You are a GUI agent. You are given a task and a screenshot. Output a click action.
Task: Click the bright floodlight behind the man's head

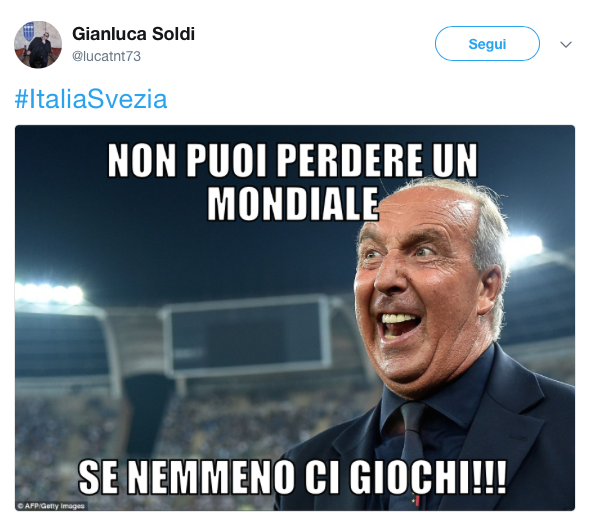coord(526,245)
